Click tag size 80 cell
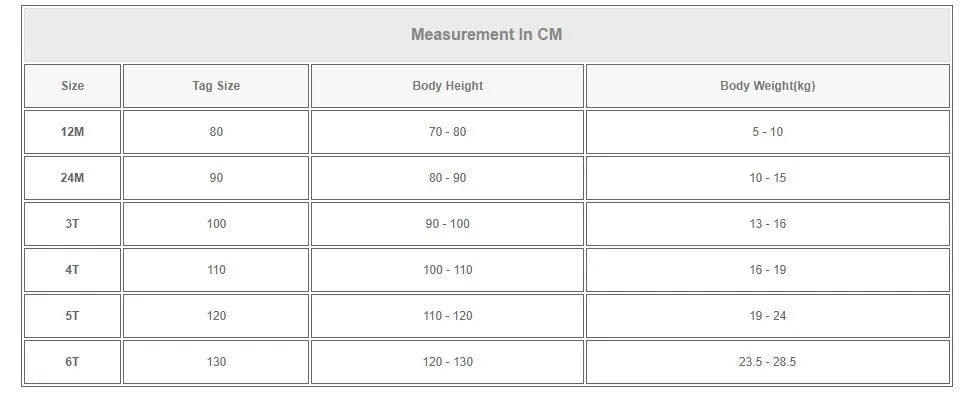The height and width of the screenshot is (402, 969). click(216, 132)
